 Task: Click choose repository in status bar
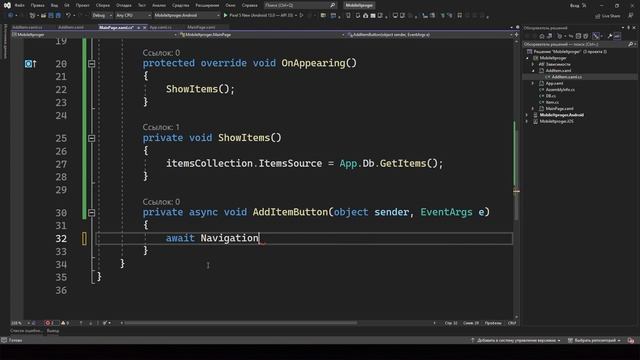(x=594, y=340)
